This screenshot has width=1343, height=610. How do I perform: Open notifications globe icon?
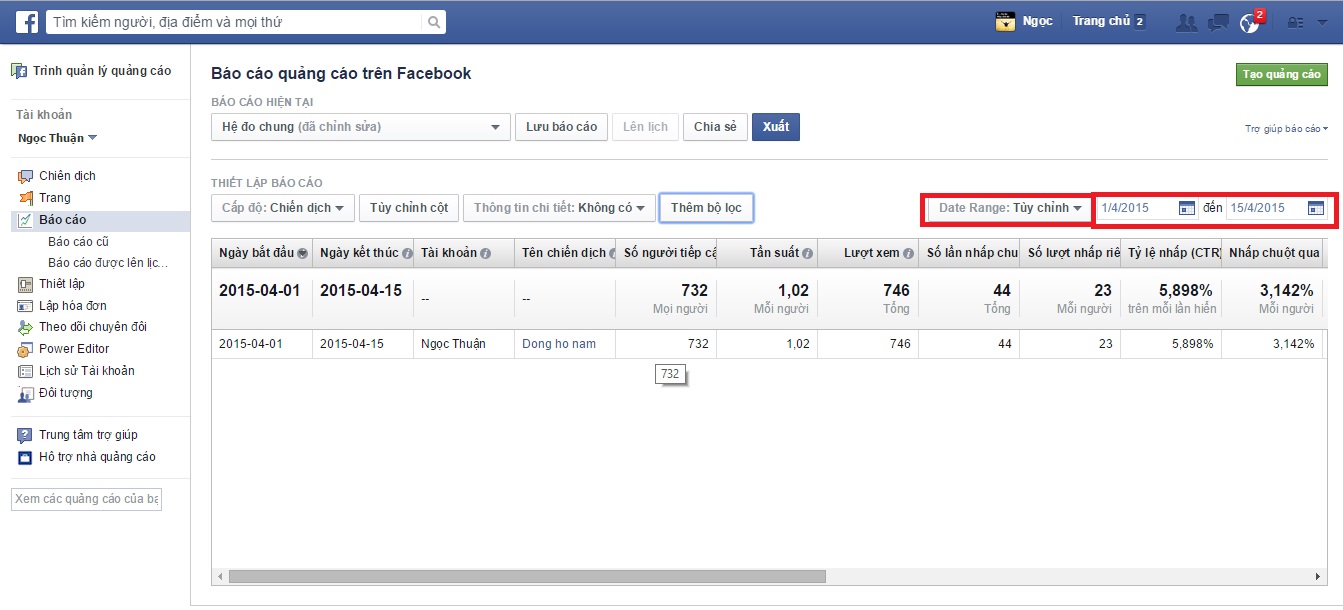pyautogui.click(x=1249, y=22)
